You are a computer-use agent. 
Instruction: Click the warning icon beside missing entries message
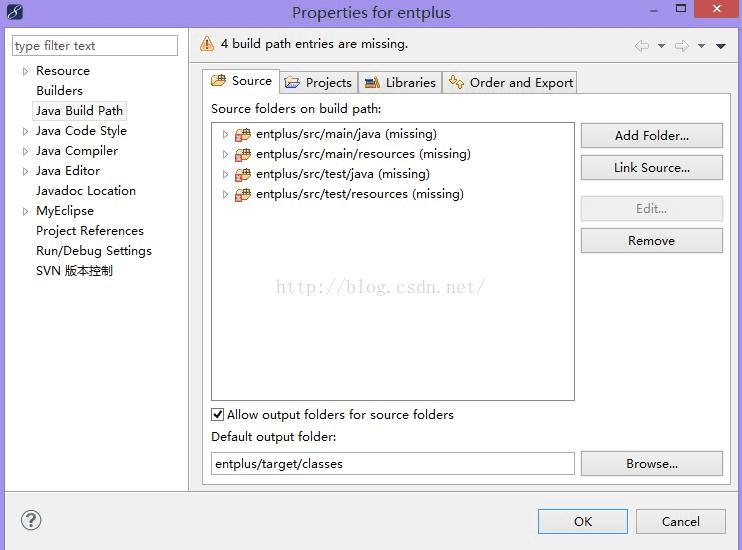tap(207, 44)
